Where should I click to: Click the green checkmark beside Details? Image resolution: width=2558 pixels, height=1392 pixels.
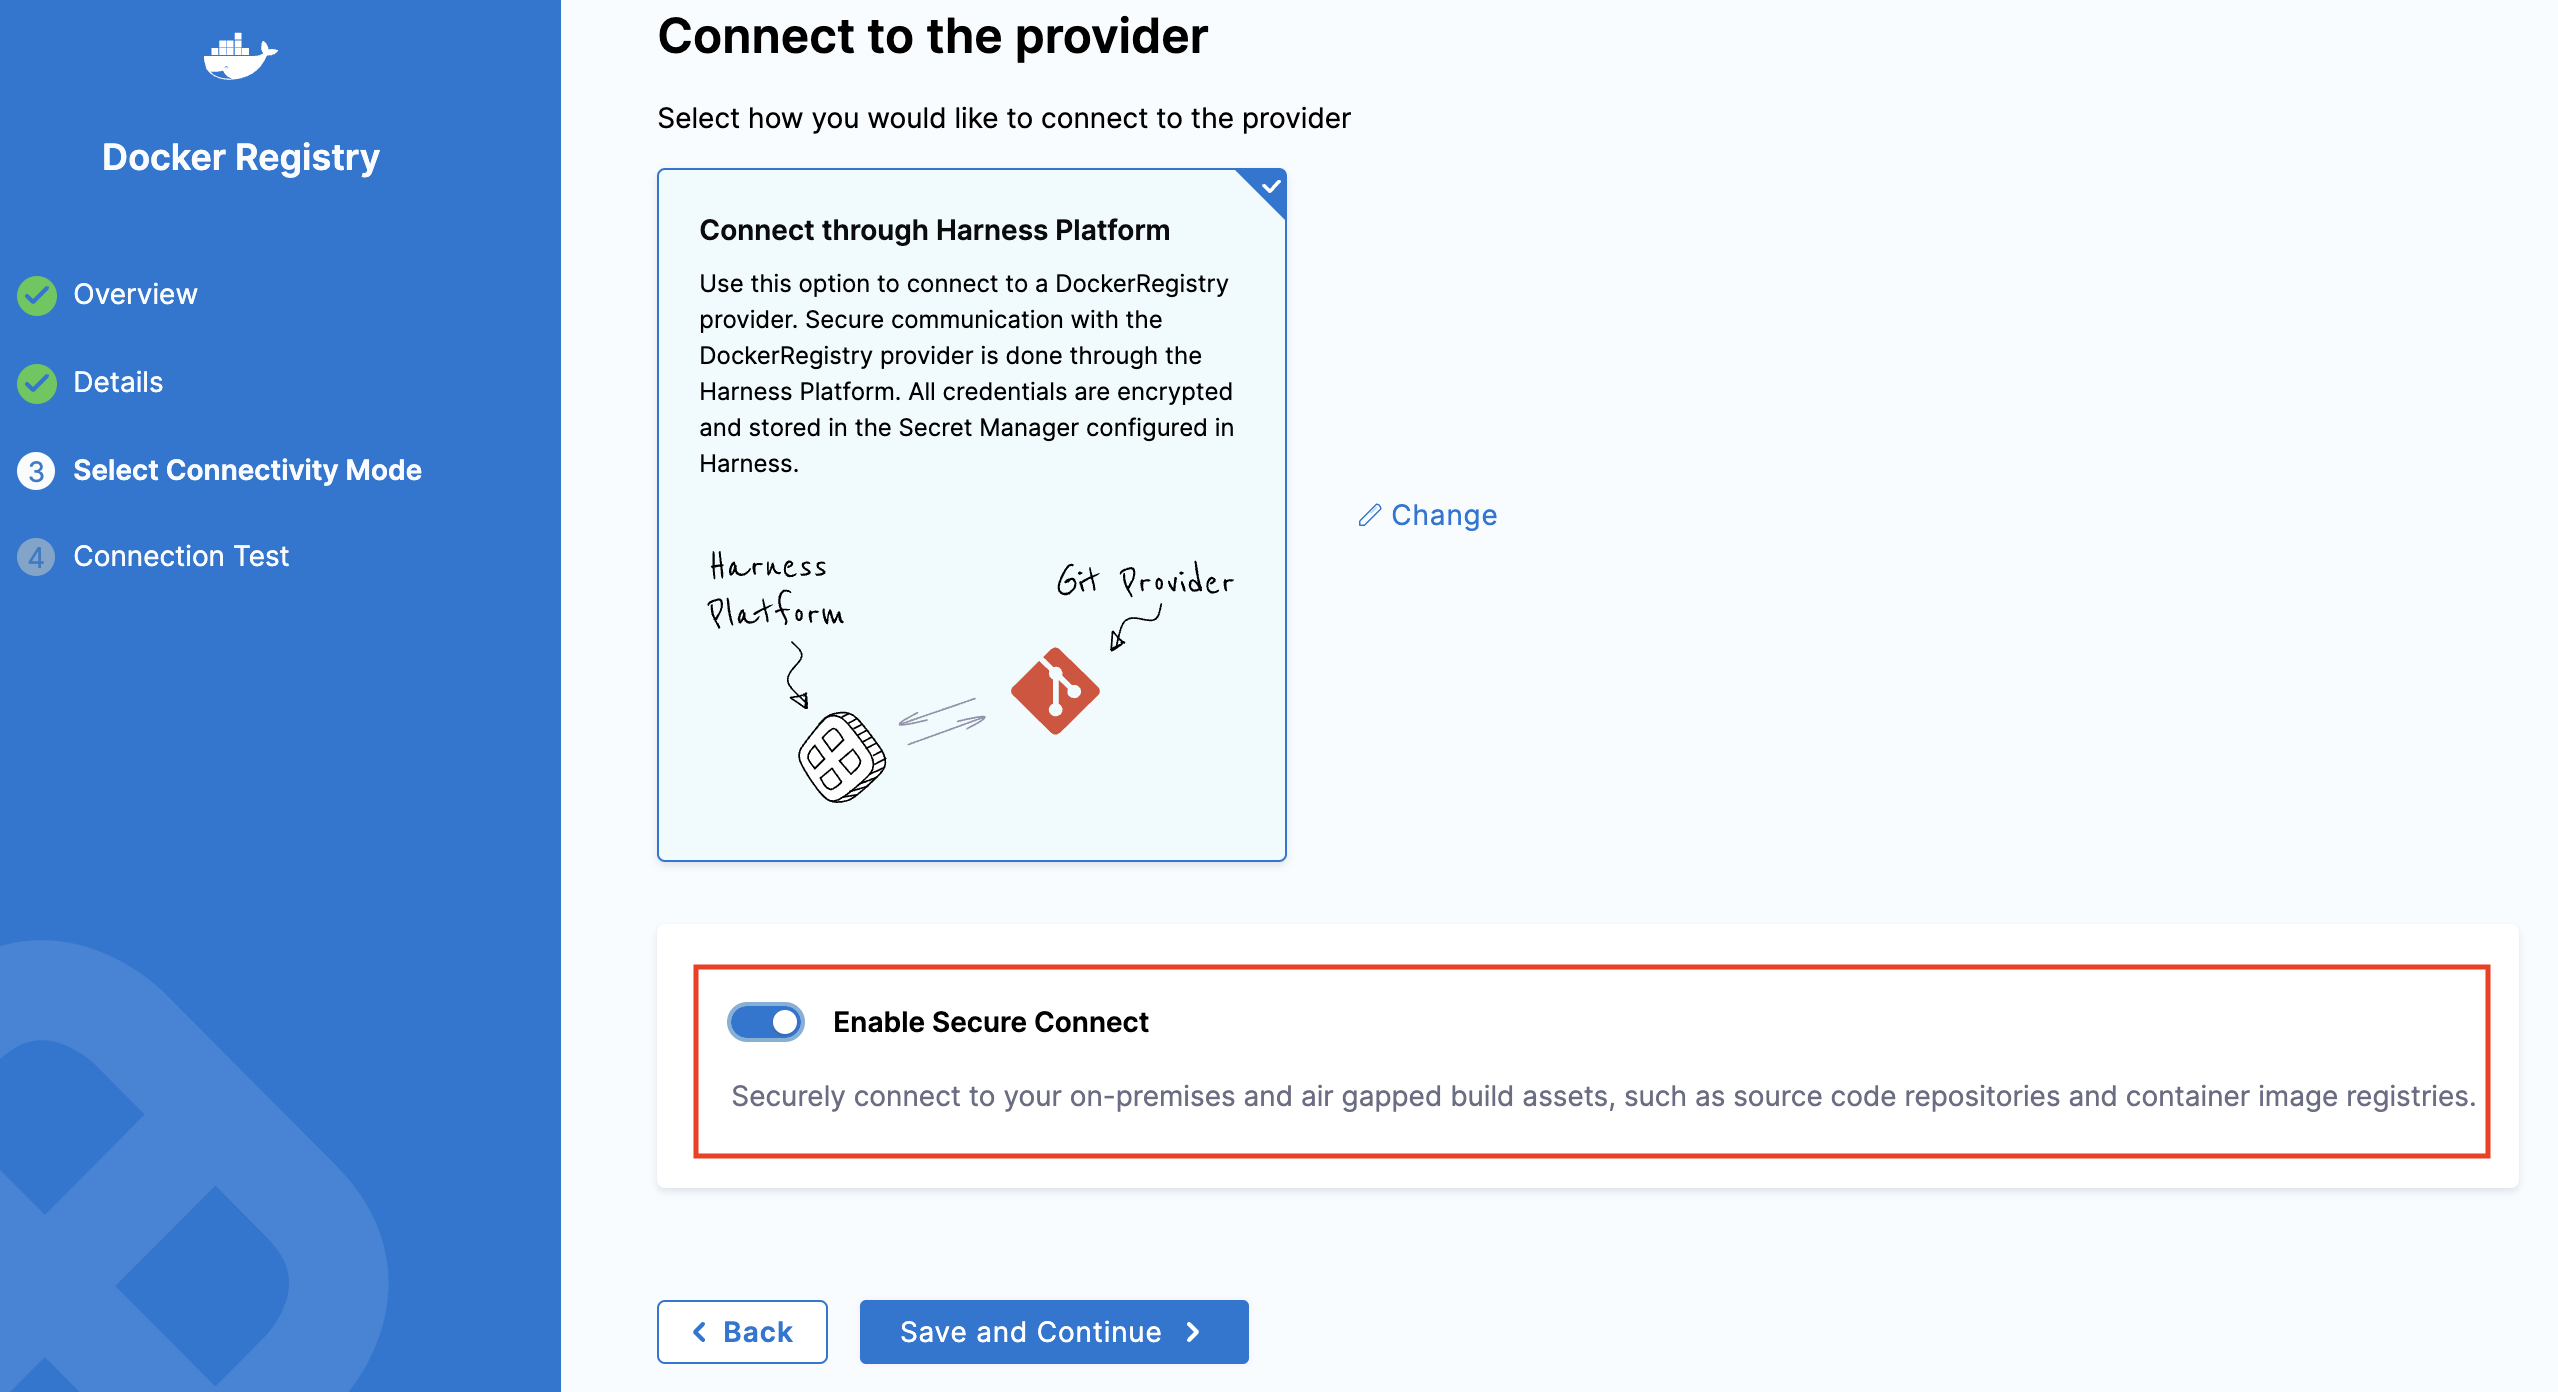[x=37, y=383]
